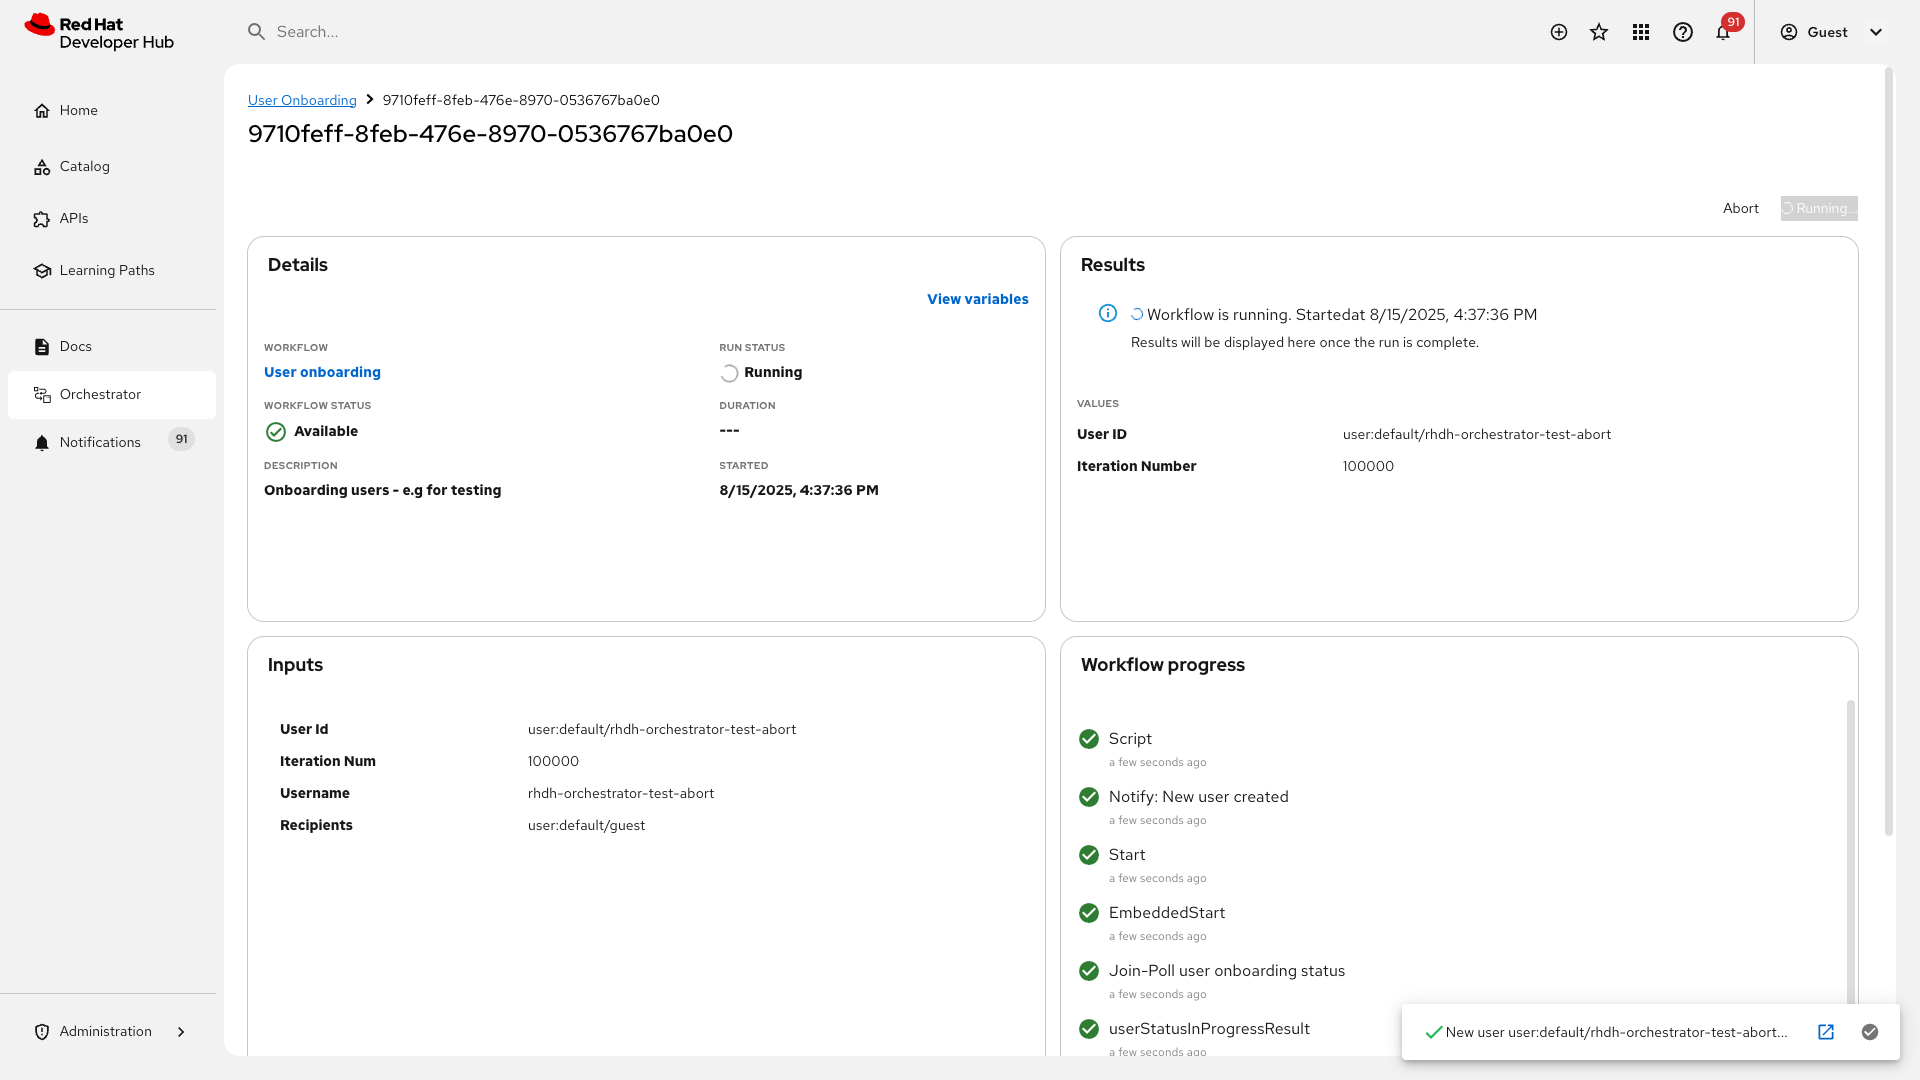The height and width of the screenshot is (1080, 1920).
Task: Click the Abort button
Action: (x=1740, y=208)
